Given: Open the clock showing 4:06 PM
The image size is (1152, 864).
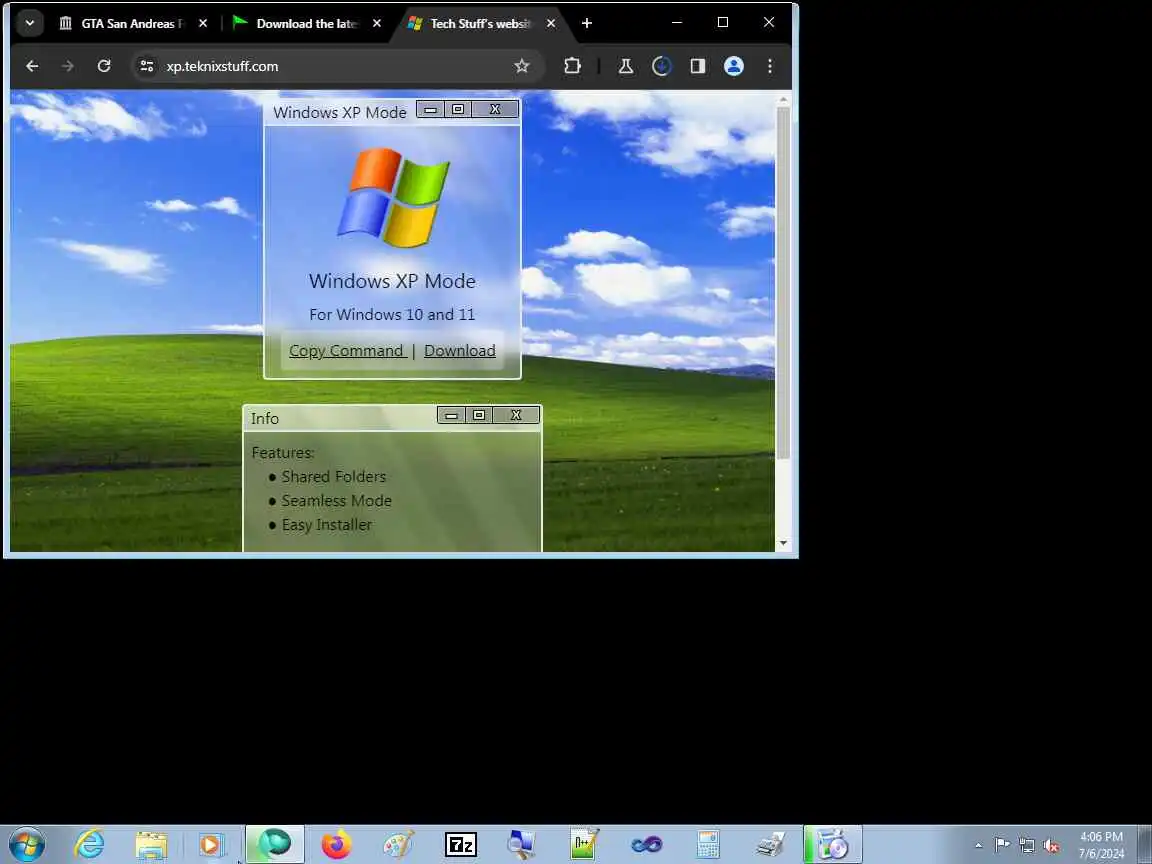Looking at the screenshot, I should [1101, 845].
